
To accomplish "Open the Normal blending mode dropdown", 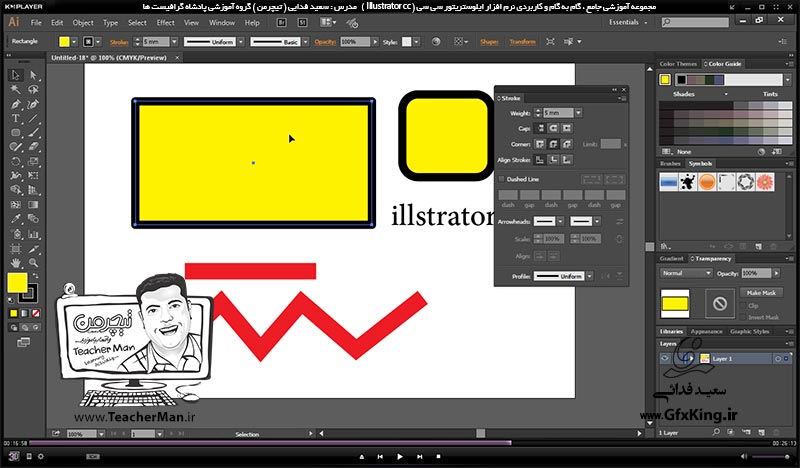I will pos(686,274).
